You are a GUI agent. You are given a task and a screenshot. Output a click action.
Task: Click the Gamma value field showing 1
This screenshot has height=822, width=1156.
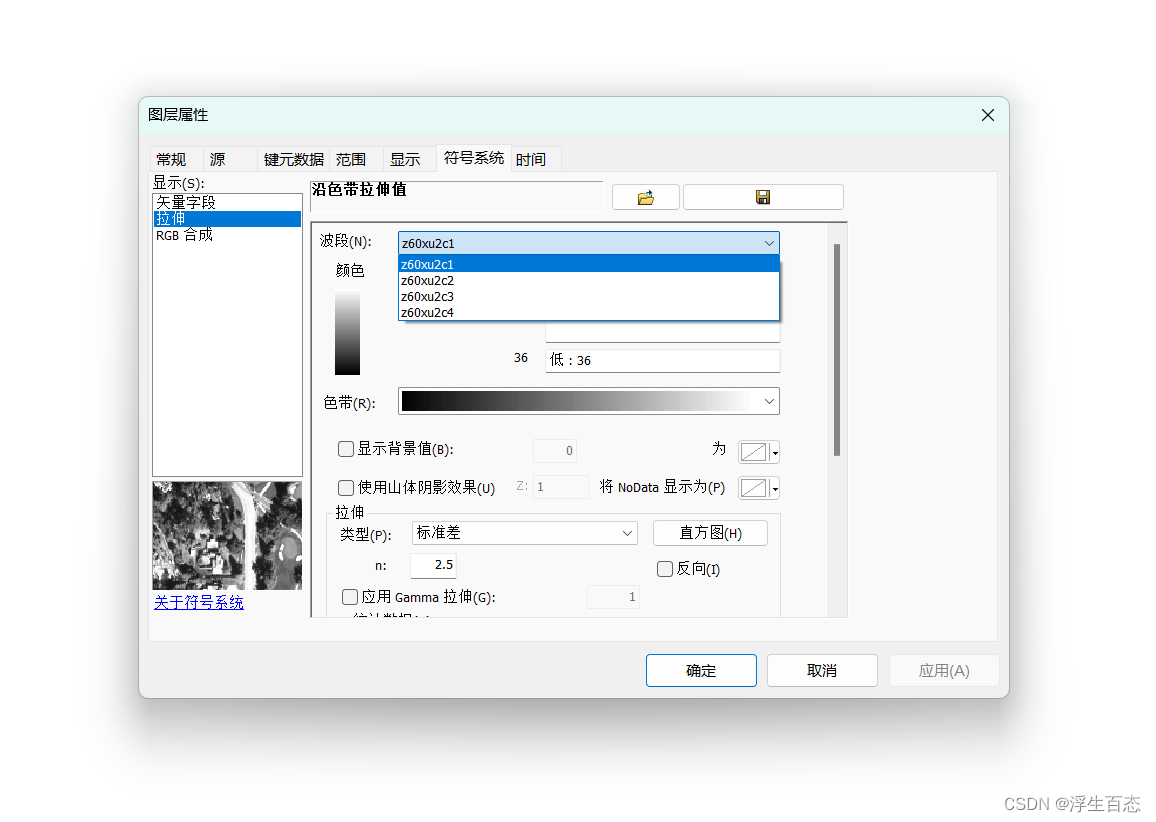613,597
